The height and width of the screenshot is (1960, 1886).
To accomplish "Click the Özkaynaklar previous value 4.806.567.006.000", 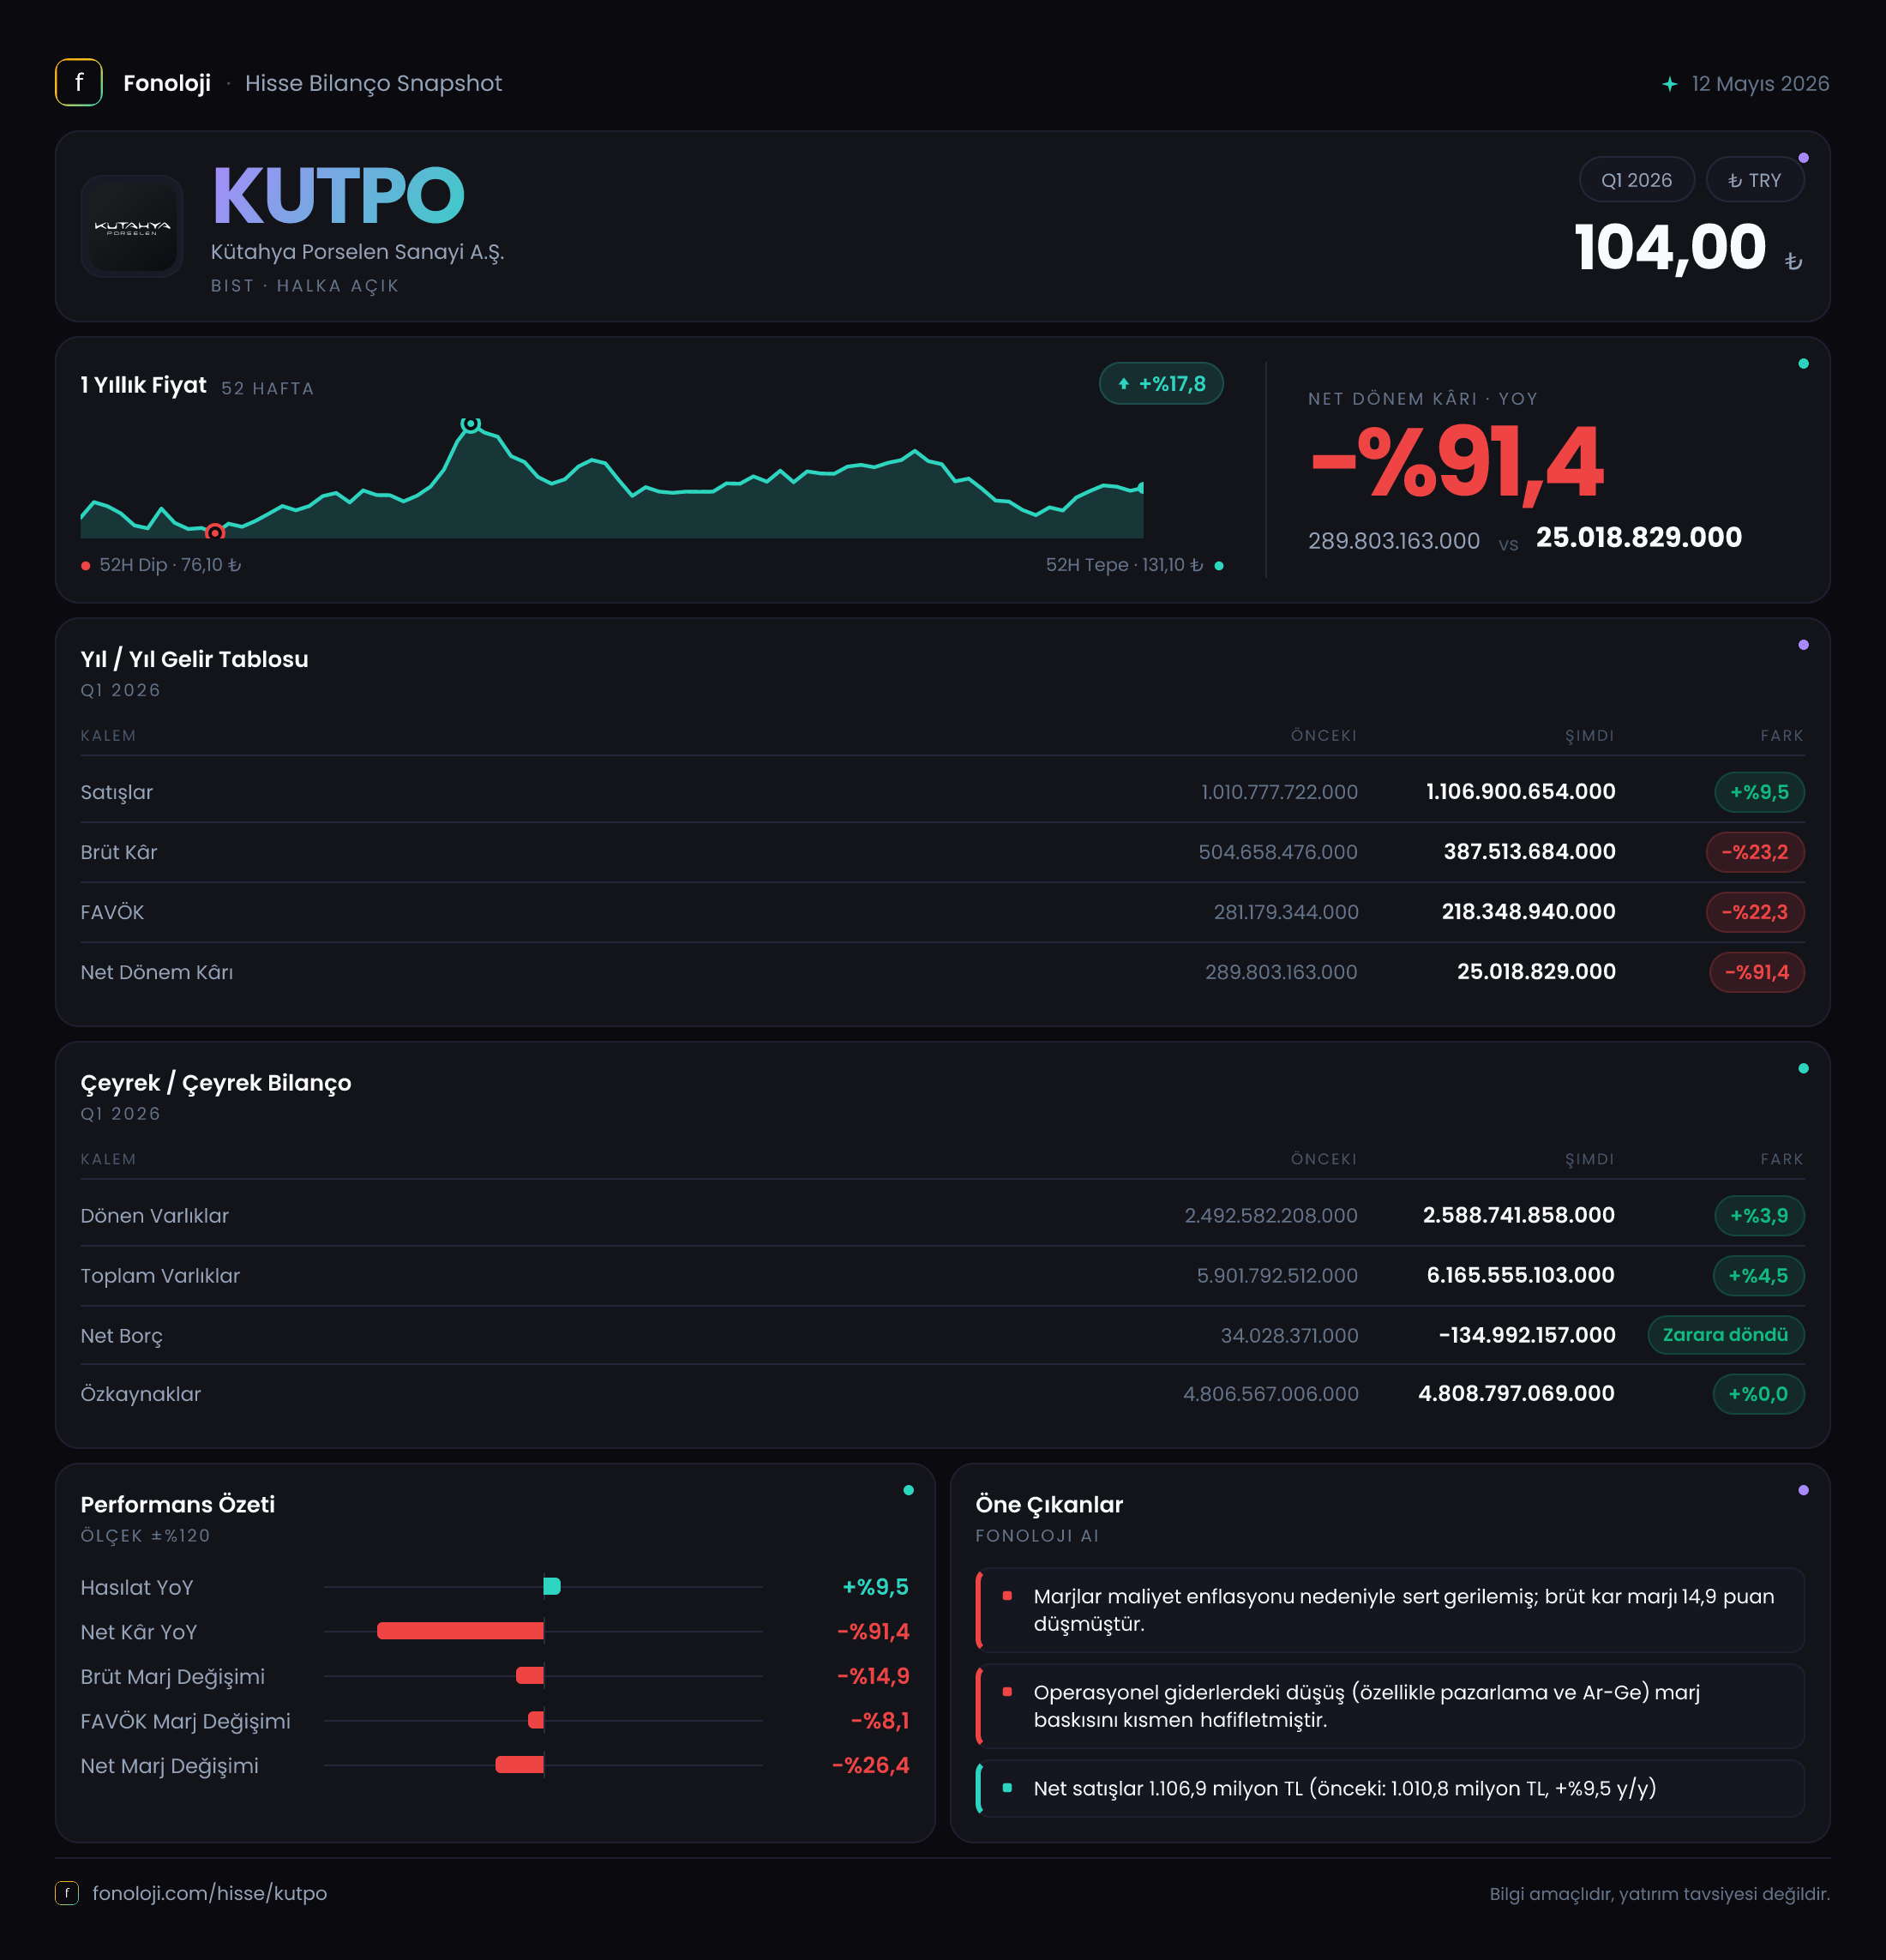I will (x=1271, y=1394).
